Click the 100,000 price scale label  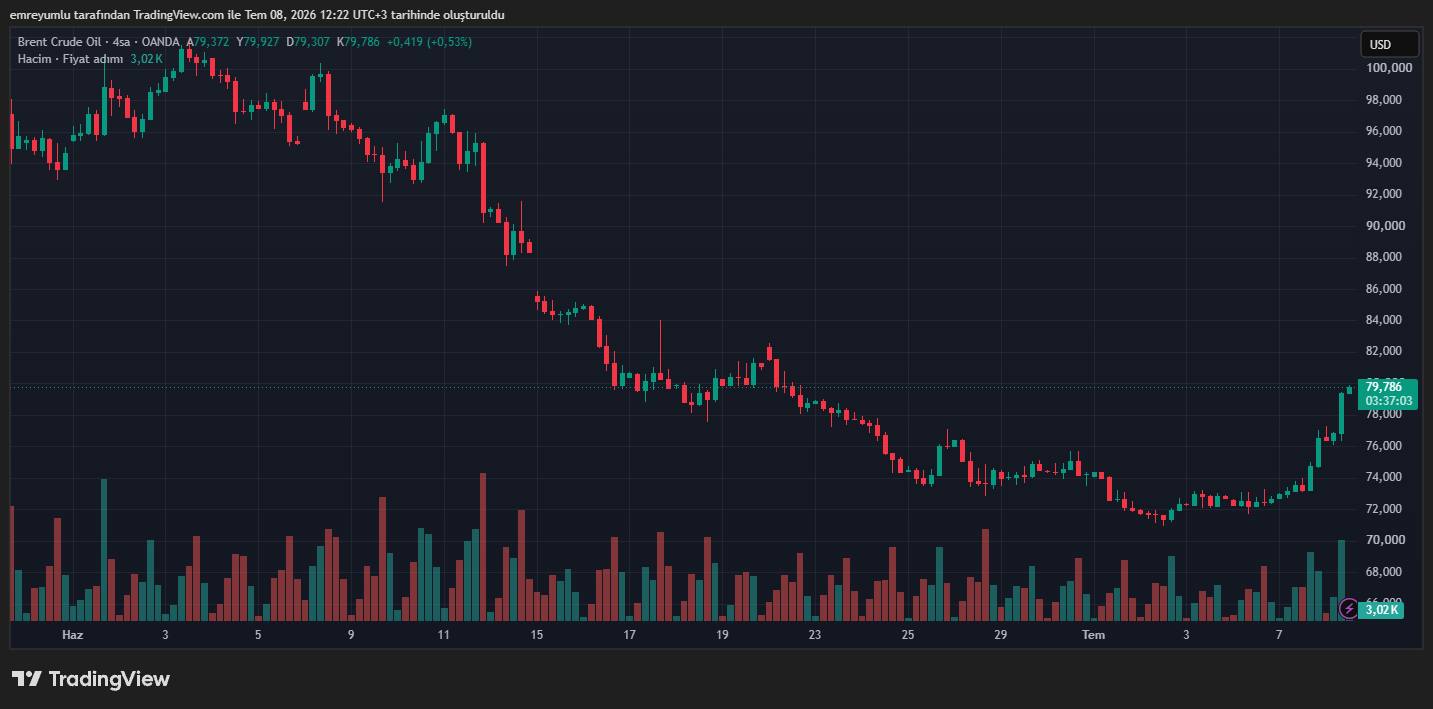coord(1389,68)
